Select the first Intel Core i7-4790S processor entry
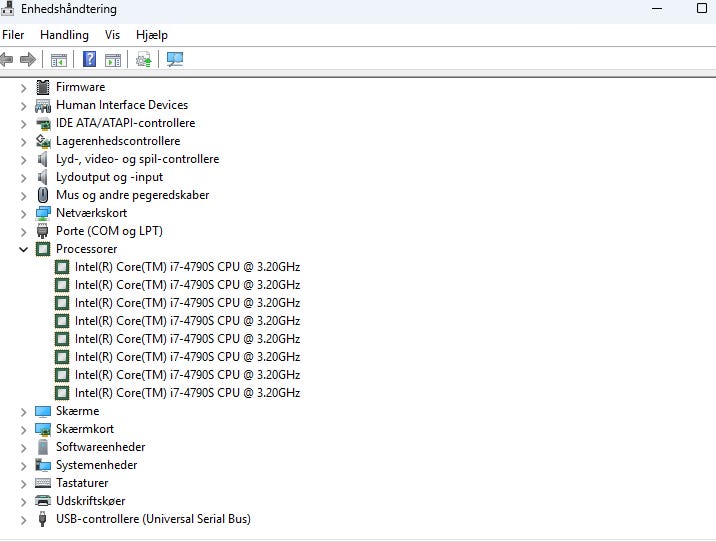Image resolution: width=716 pixels, height=542 pixels. [x=187, y=267]
